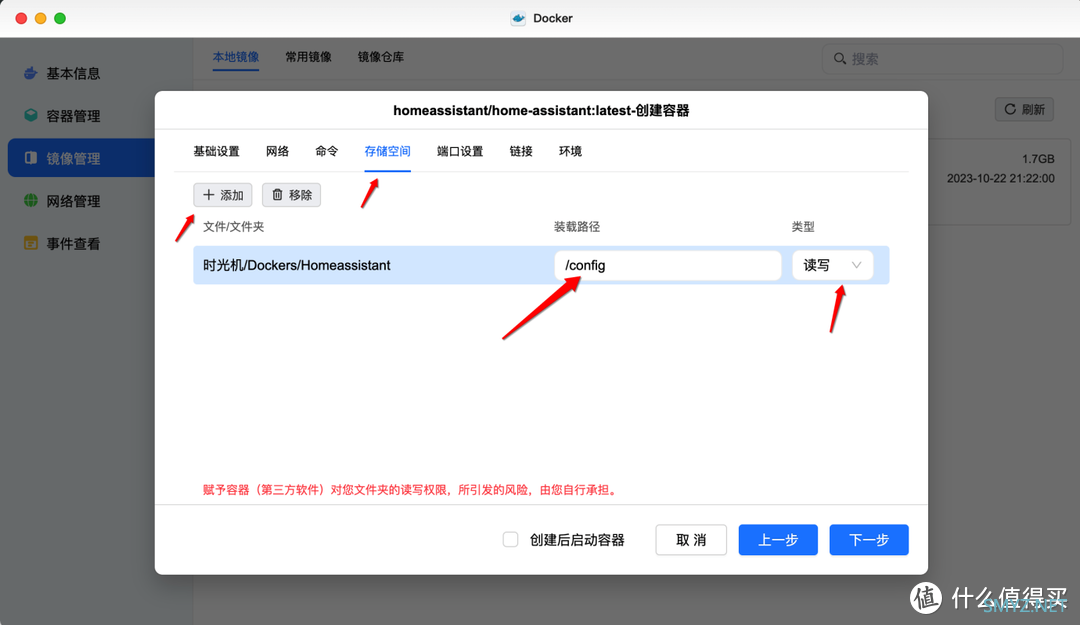This screenshot has height=625, width=1080.
Task: Click the 下一步 next button
Action: pos(868,540)
